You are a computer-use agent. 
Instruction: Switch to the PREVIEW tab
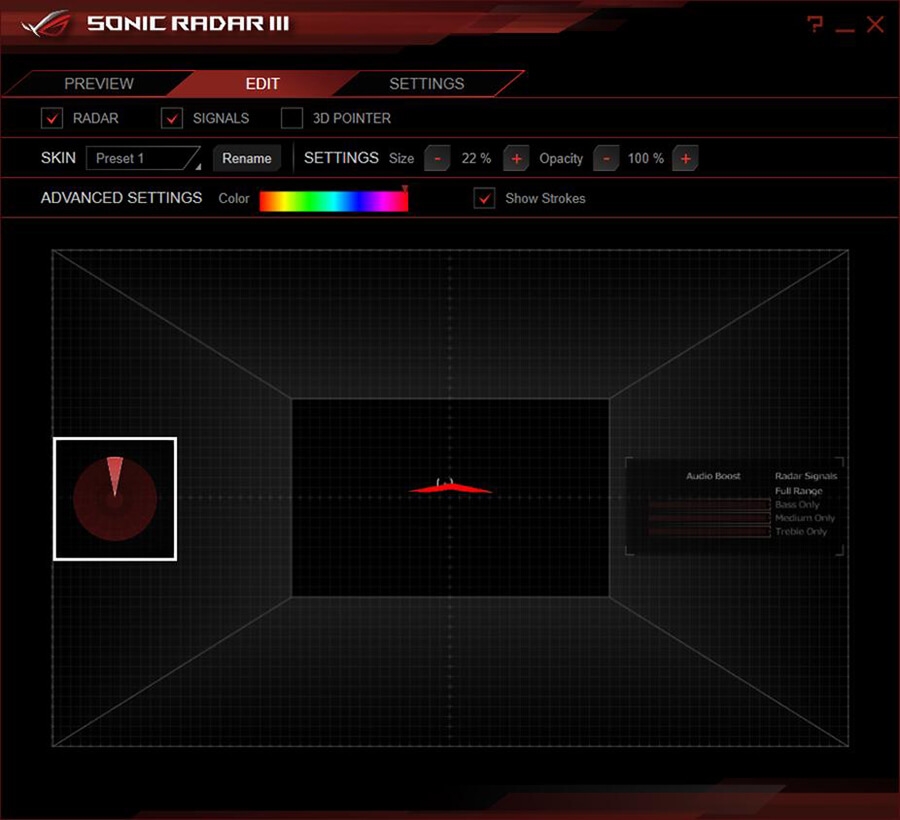(x=99, y=84)
